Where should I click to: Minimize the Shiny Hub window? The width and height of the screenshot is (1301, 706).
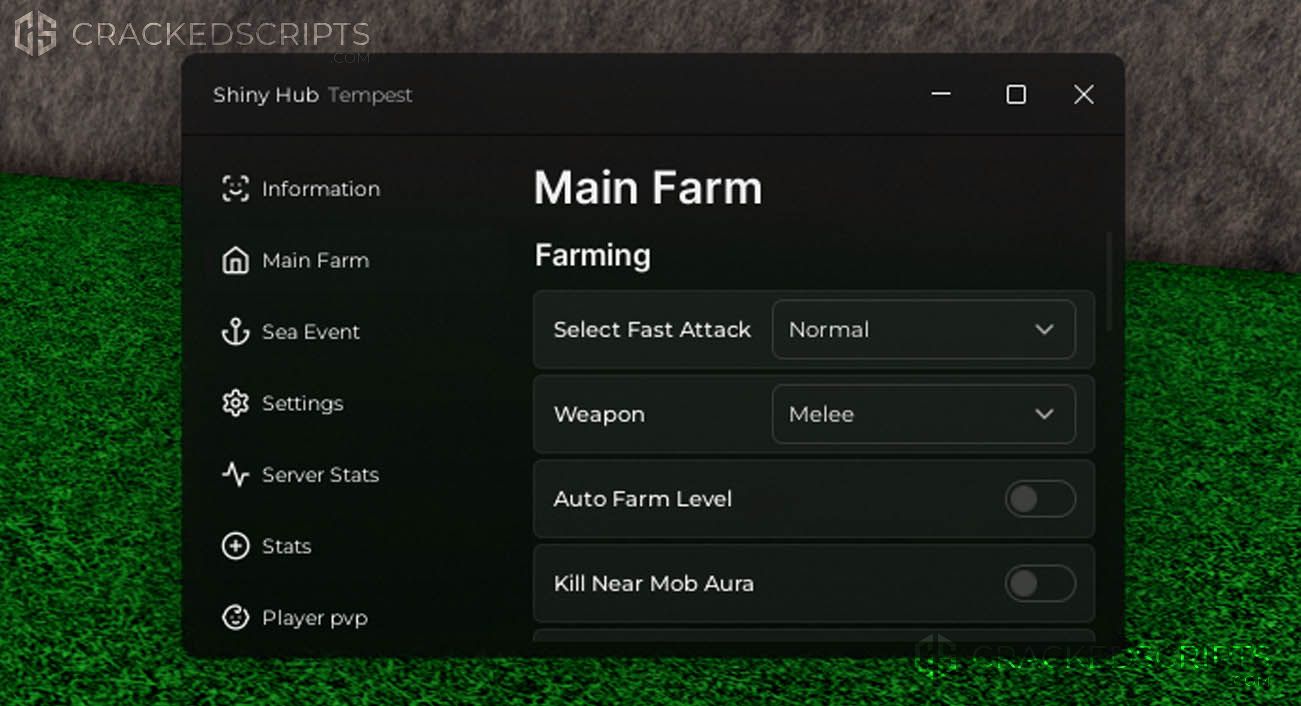point(941,94)
